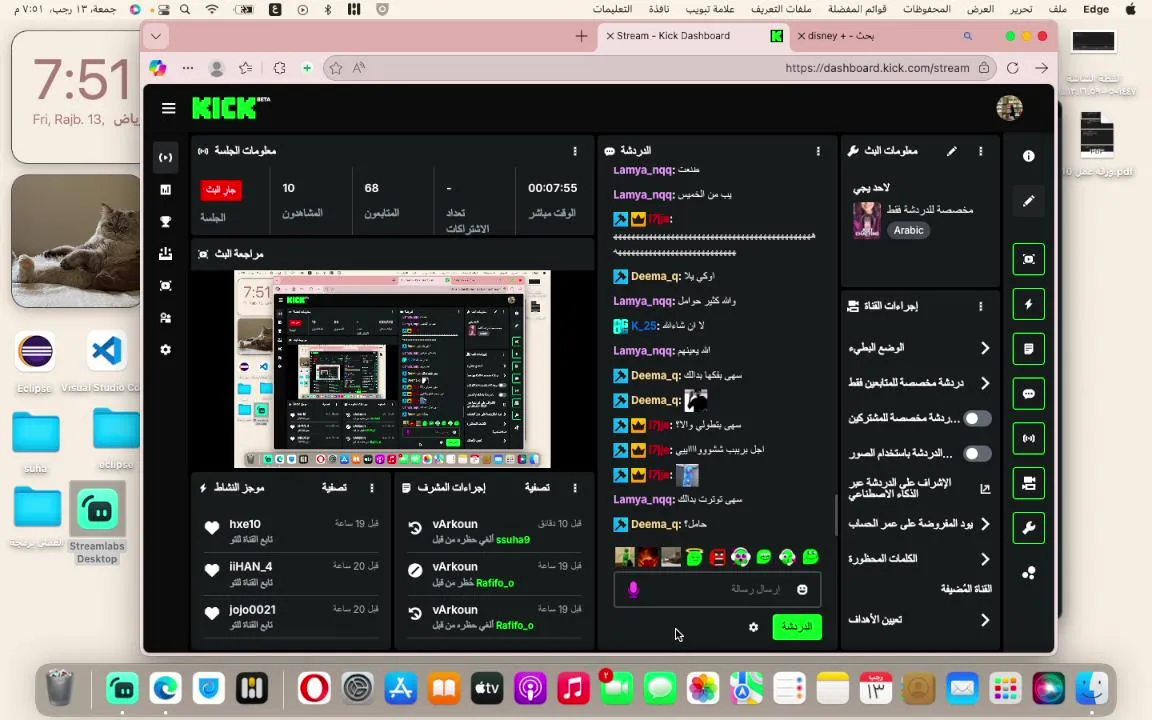Click the purple microphone icon in chat input
The height and width of the screenshot is (720, 1152).
coord(633,589)
